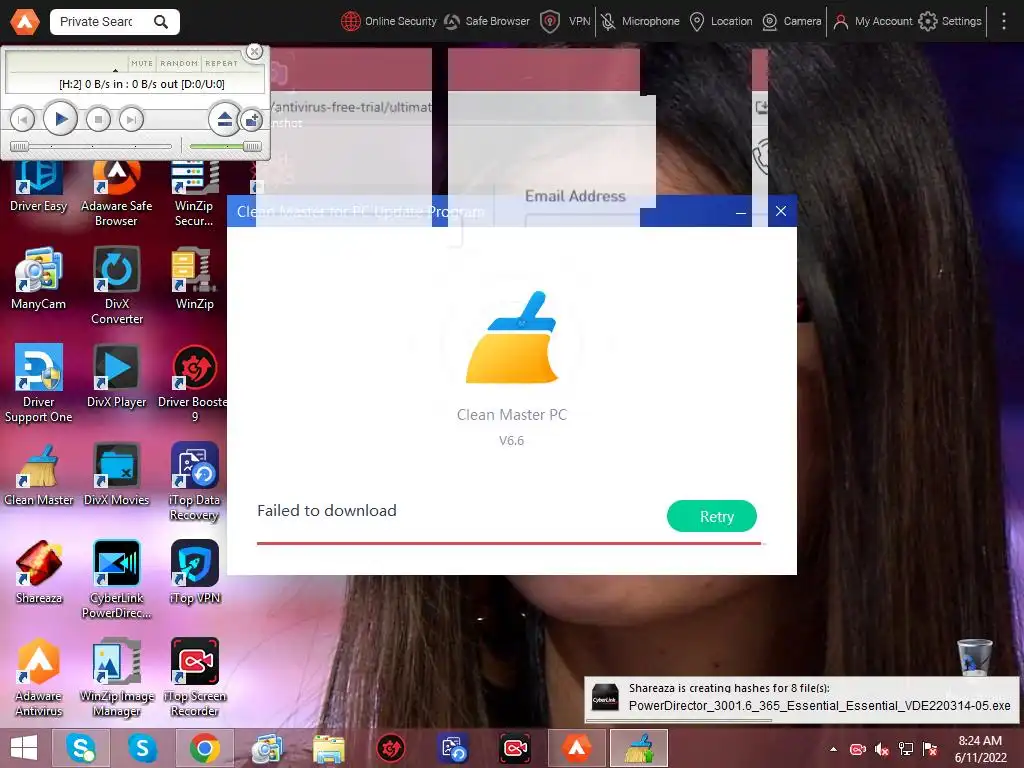Viewport: 1024px width, 768px height.
Task: Open Settings in the Adaware top bar
Action: (x=950, y=22)
